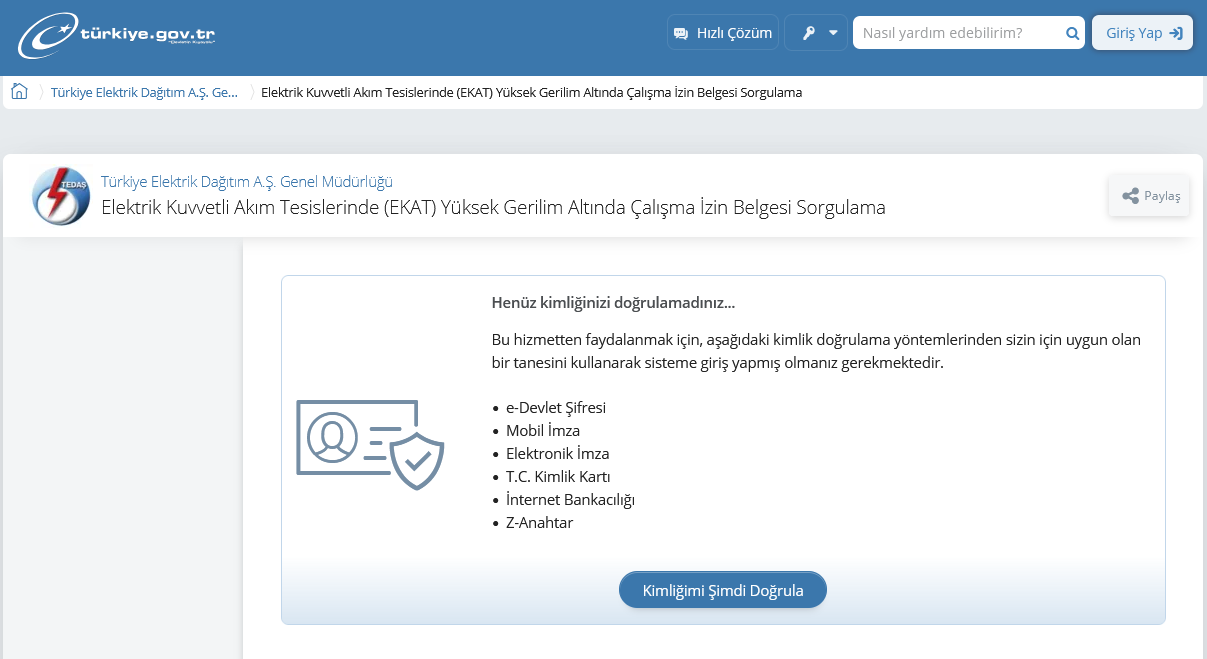Click the EKAT service page title heading
This screenshot has height=659, width=1207.
[x=493, y=208]
